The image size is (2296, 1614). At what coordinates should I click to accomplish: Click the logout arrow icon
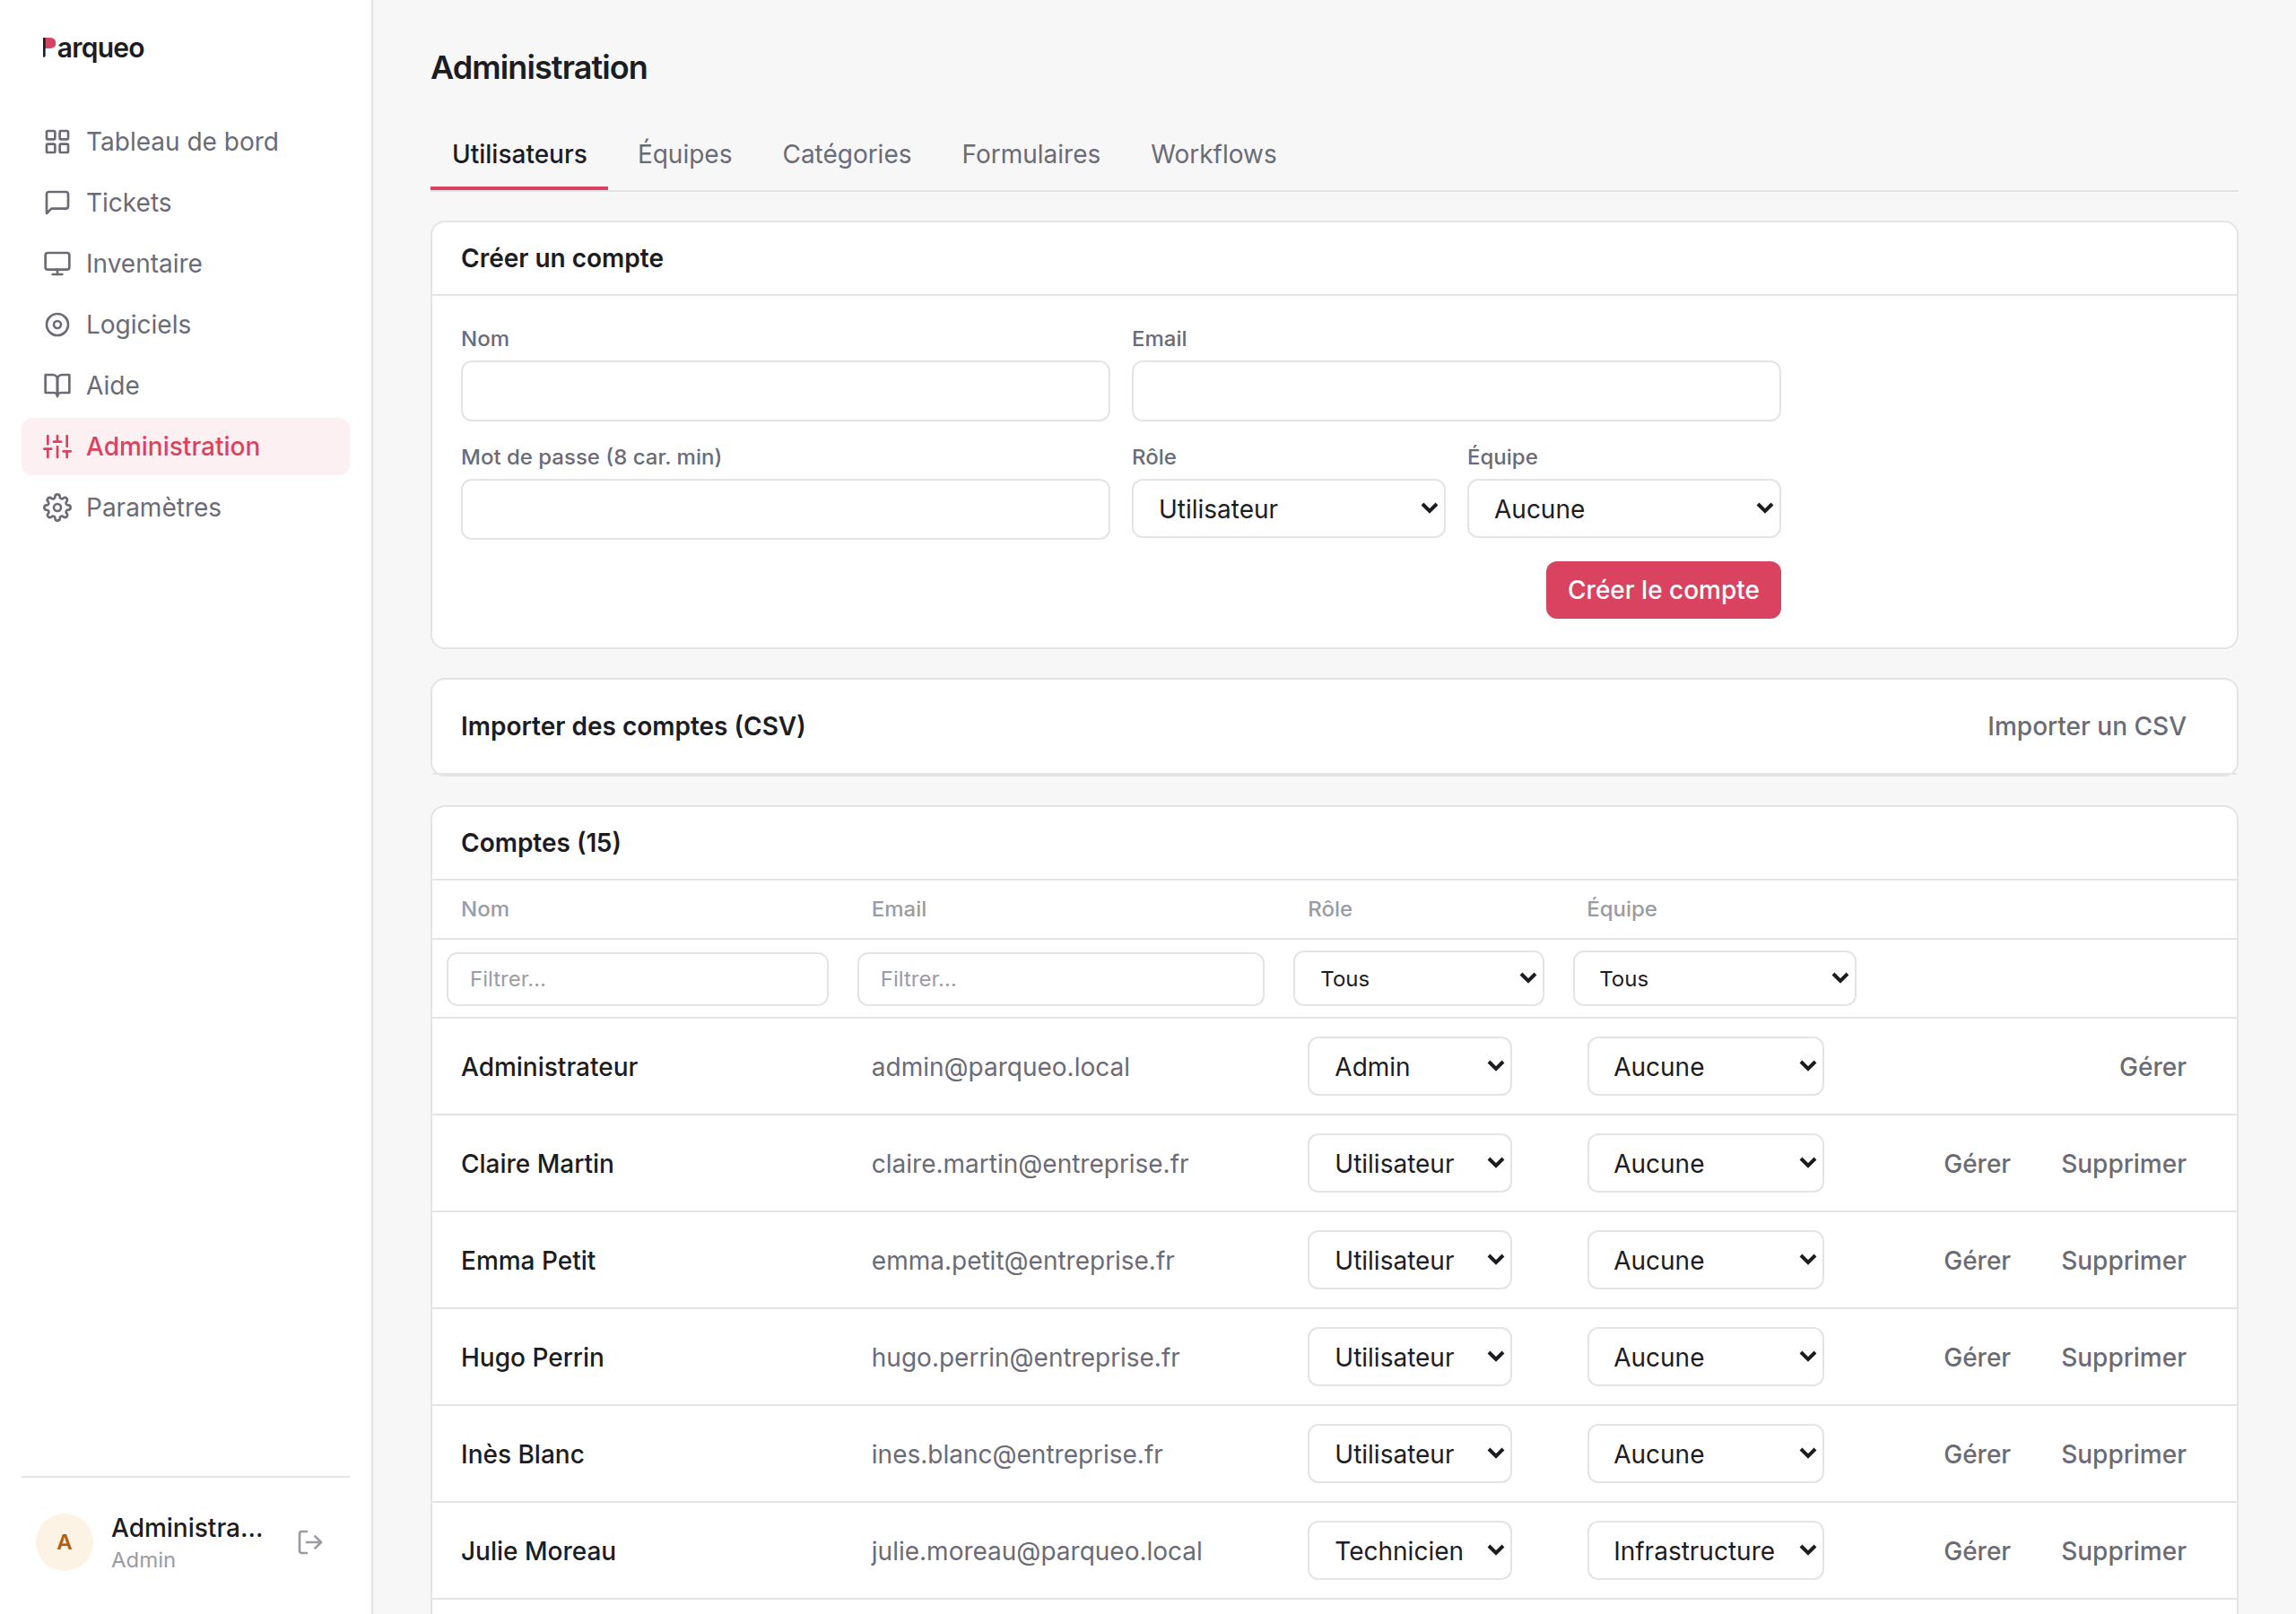coord(310,1542)
